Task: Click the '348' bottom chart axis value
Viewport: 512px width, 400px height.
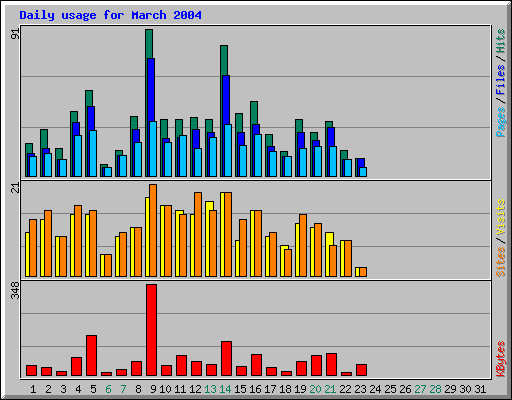Action: point(15,290)
